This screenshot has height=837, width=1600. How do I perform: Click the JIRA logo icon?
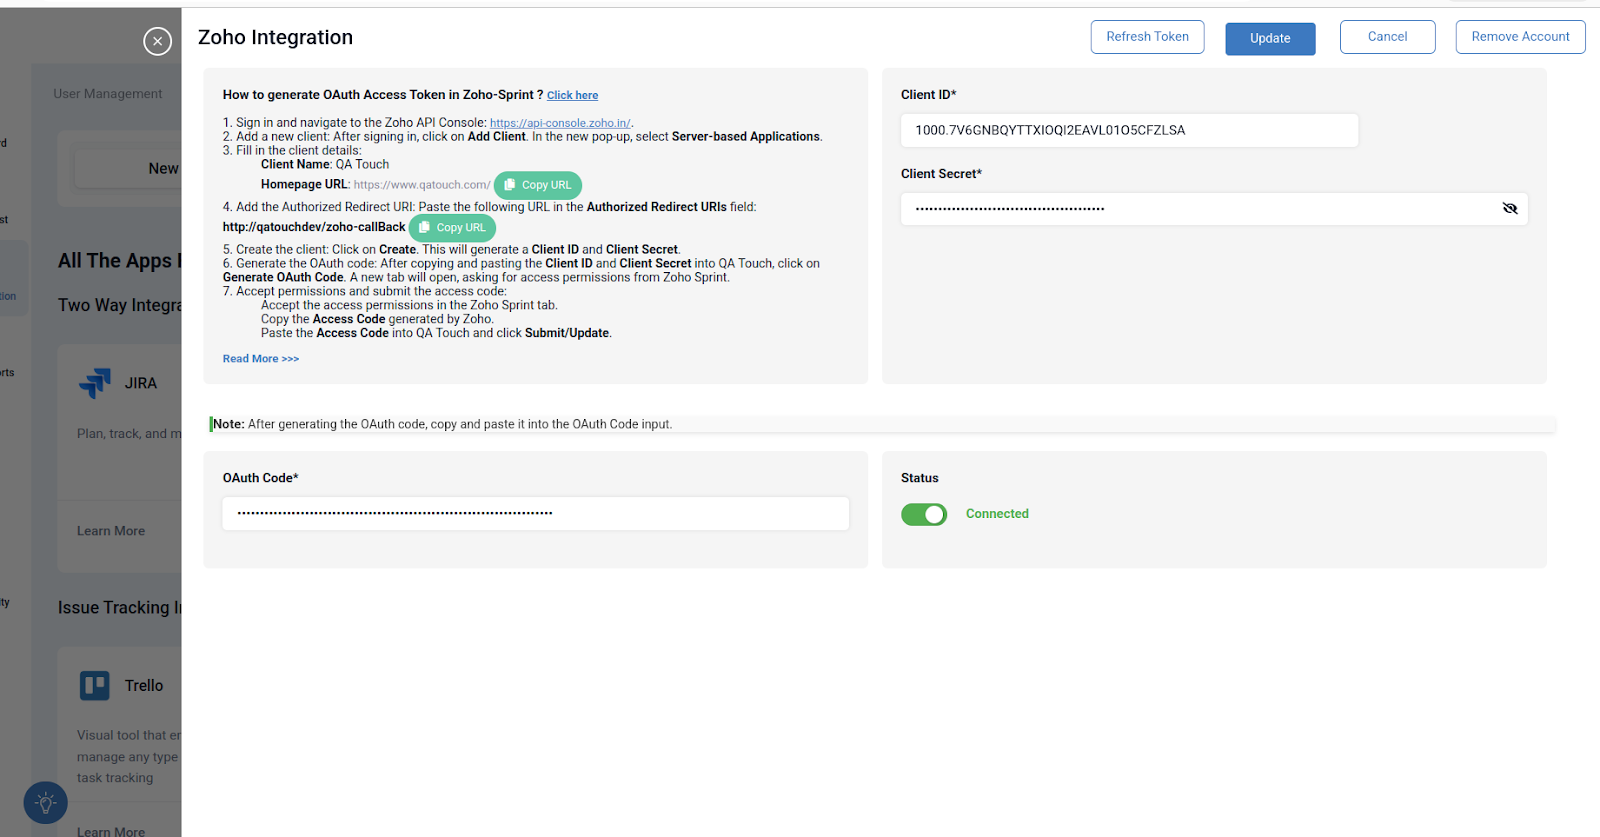coord(96,383)
